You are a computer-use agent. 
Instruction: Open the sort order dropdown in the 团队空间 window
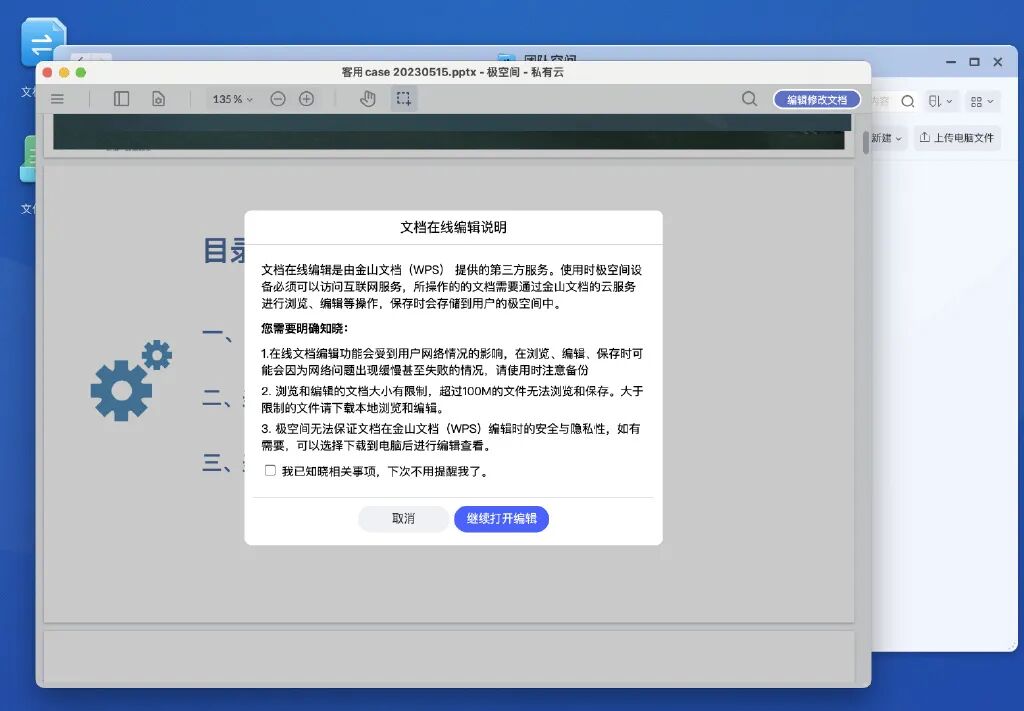tap(940, 101)
